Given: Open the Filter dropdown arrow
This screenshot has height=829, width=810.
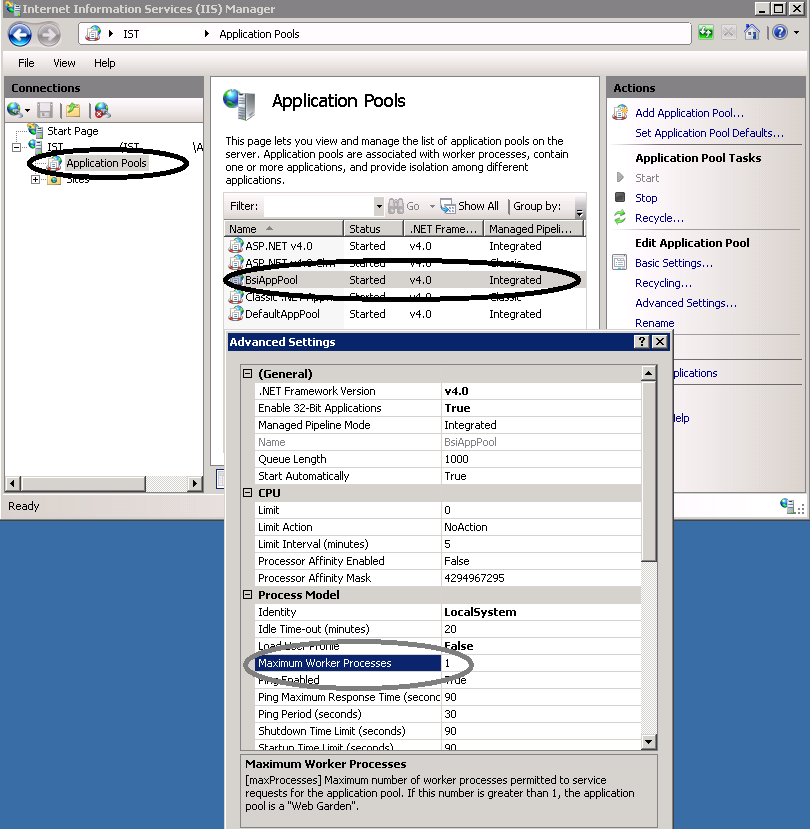Looking at the screenshot, I should 379,206.
